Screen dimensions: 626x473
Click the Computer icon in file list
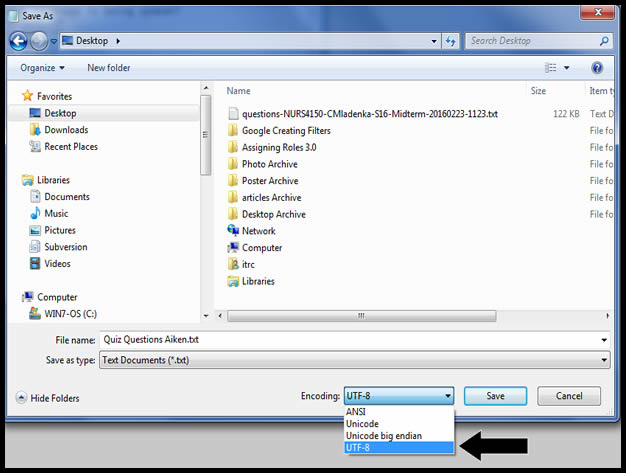[233, 247]
